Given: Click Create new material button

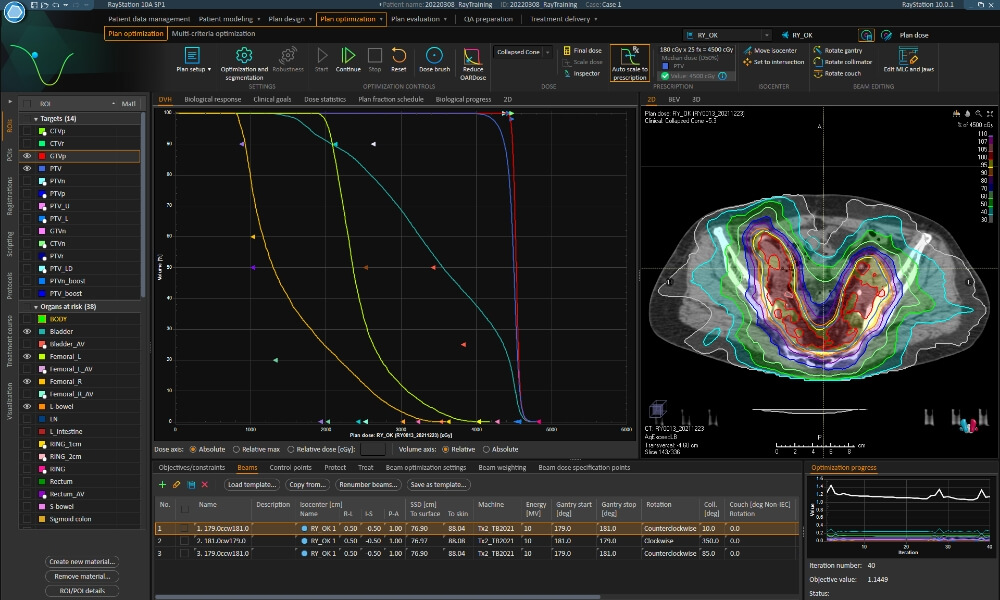Looking at the screenshot, I should tap(82, 562).
